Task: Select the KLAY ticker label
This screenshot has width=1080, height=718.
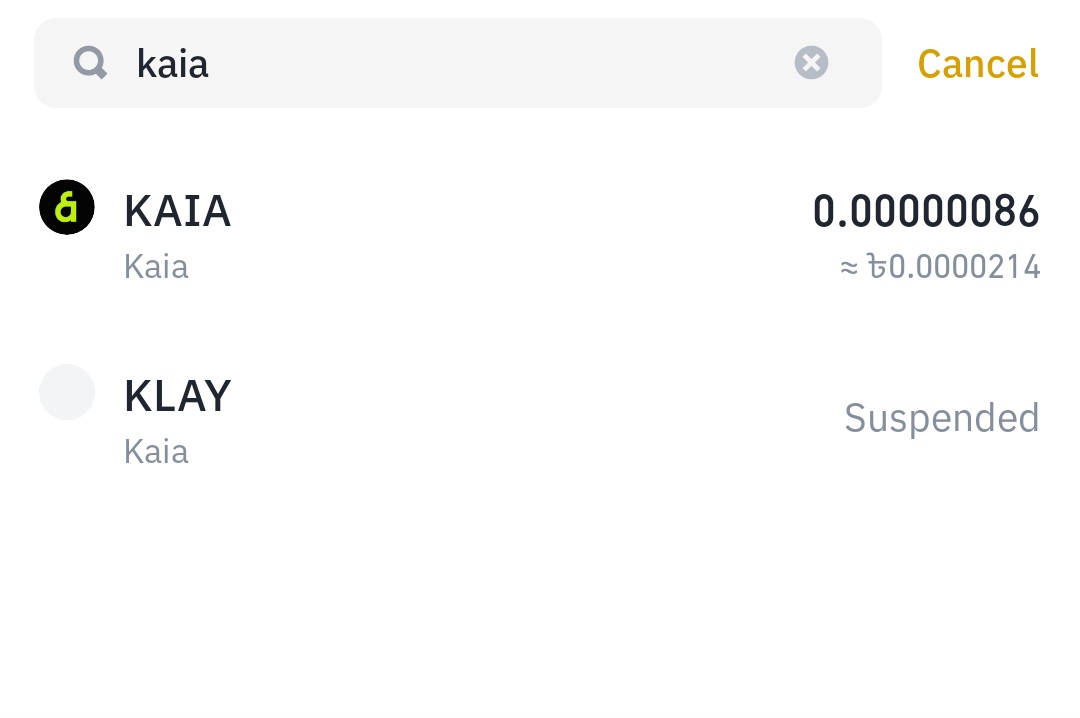Action: [177, 396]
